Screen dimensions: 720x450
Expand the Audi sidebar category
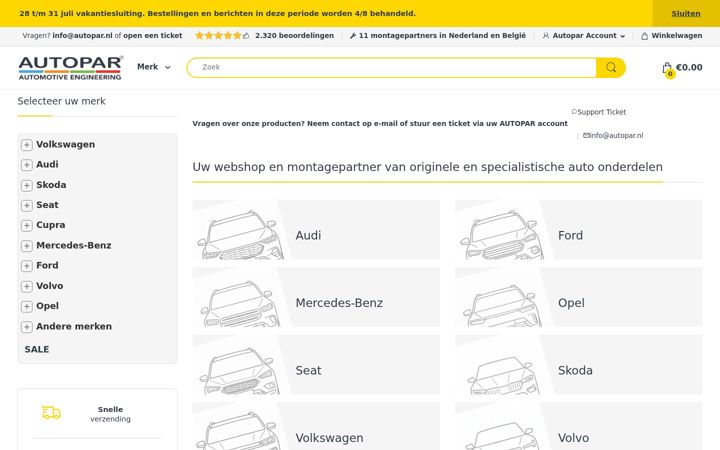click(x=27, y=165)
